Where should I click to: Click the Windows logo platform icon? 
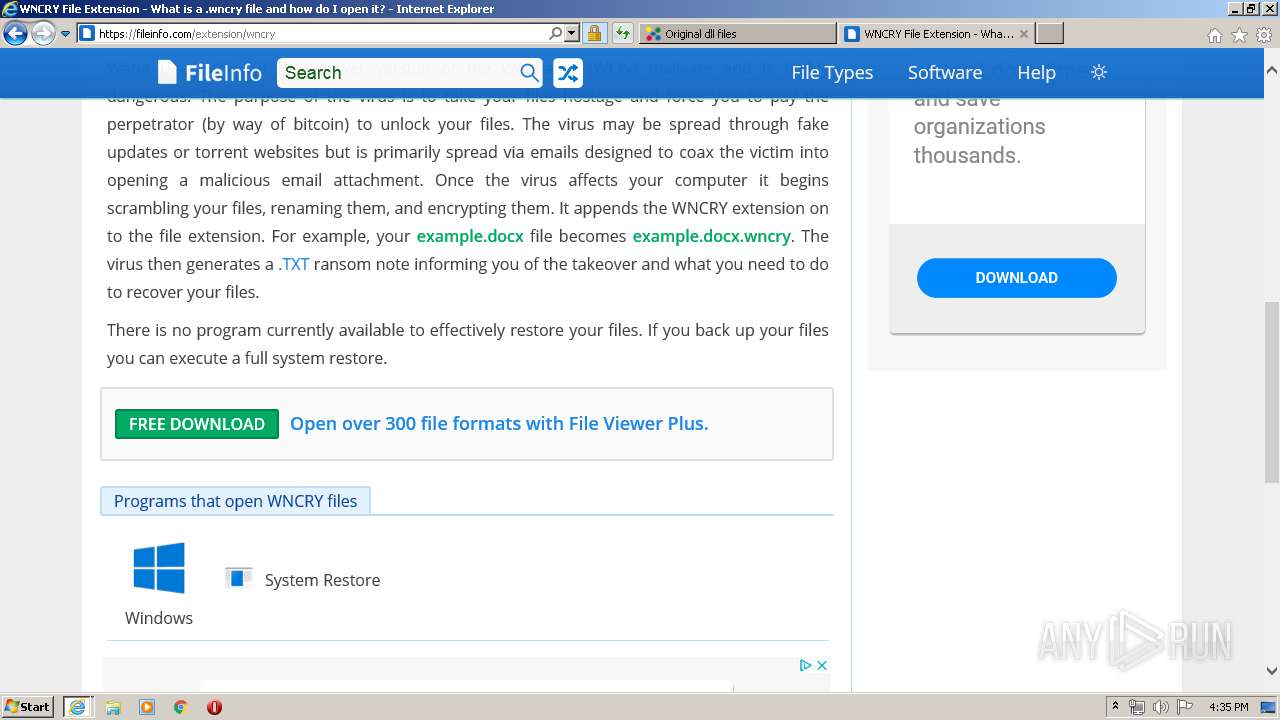159,568
